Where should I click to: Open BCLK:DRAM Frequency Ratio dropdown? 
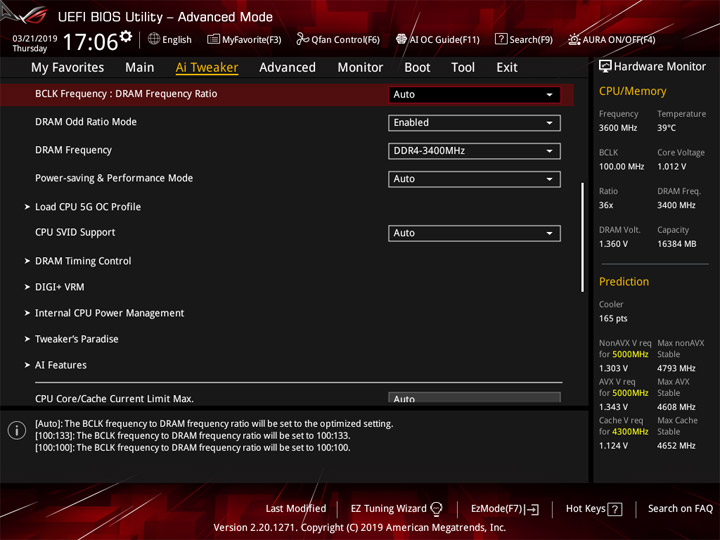(474, 95)
